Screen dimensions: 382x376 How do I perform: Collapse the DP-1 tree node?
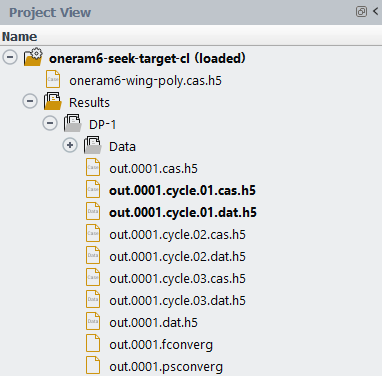(50, 123)
